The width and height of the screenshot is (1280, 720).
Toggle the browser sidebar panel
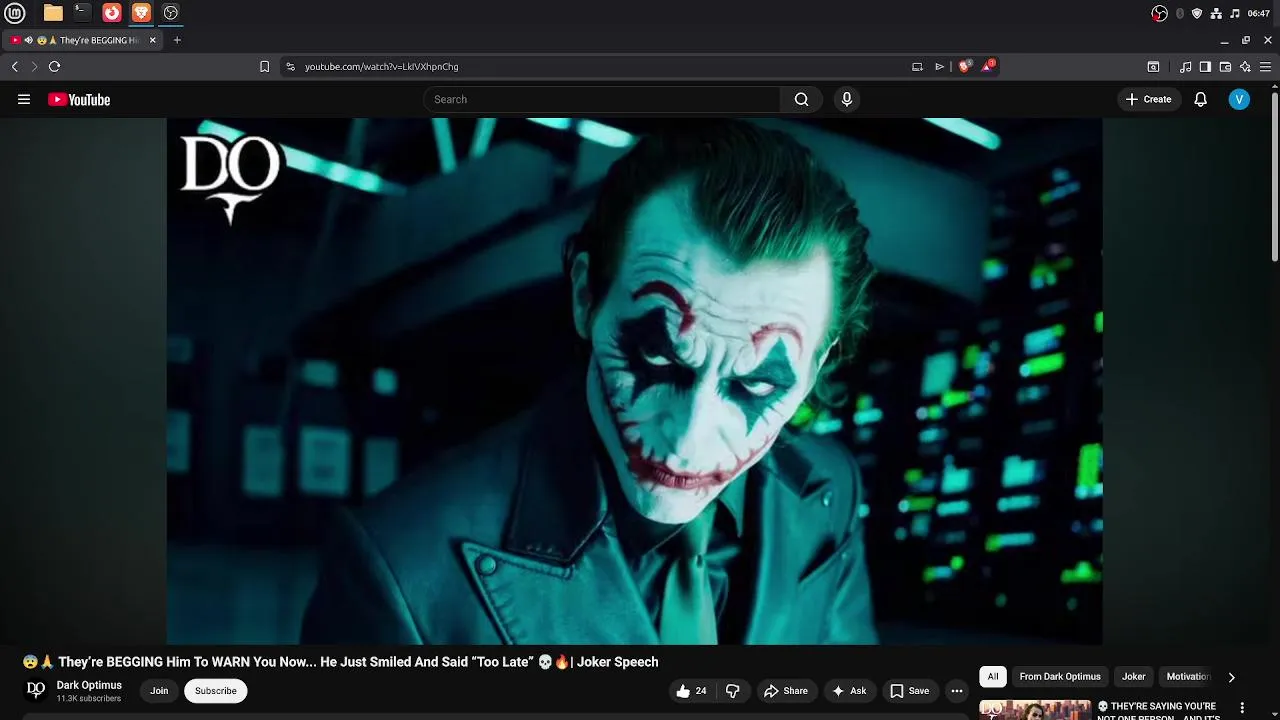[1205, 66]
